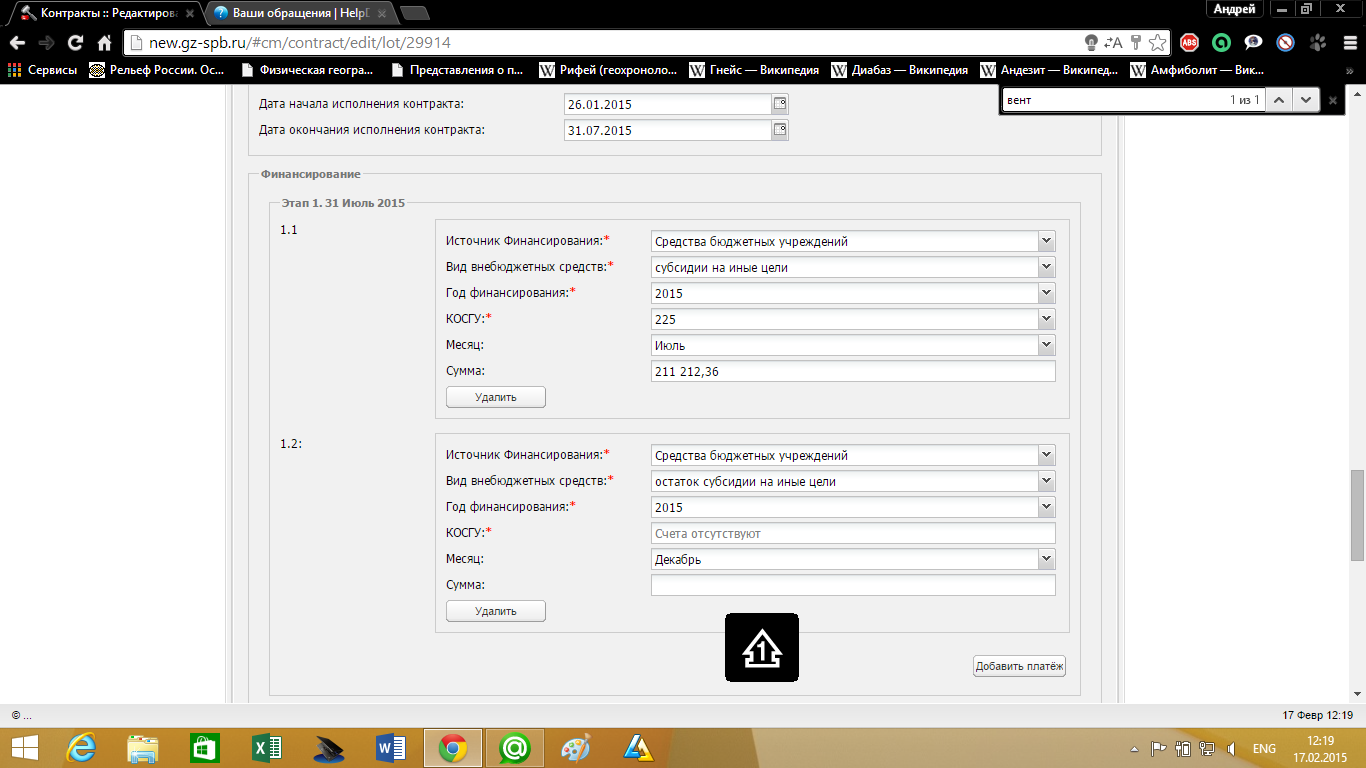
Task: Go back to the previous page
Action: pyautogui.click(x=17, y=43)
